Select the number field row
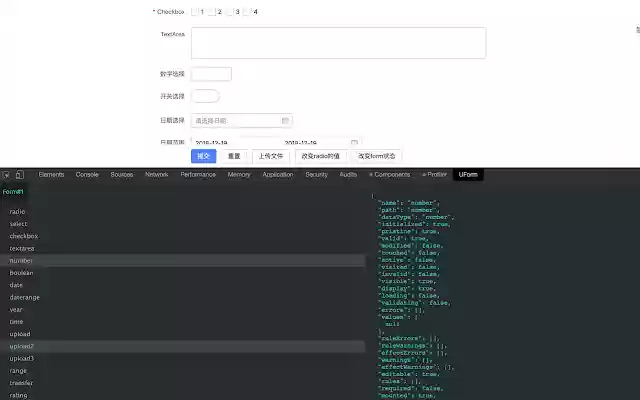This screenshot has height=400, width=640. click(x=182, y=260)
